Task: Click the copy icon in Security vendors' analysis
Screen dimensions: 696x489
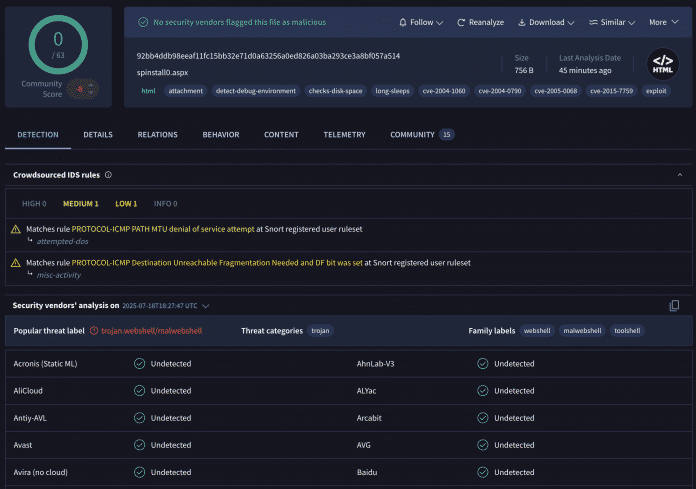Action: tap(674, 305)
